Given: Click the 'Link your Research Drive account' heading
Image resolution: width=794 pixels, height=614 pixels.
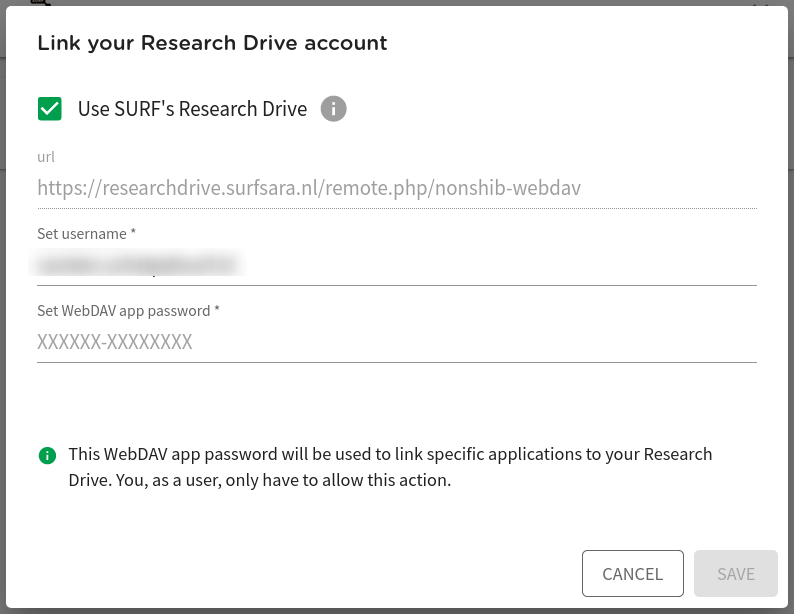Looking at the screenshot, I should pos(212,43).
